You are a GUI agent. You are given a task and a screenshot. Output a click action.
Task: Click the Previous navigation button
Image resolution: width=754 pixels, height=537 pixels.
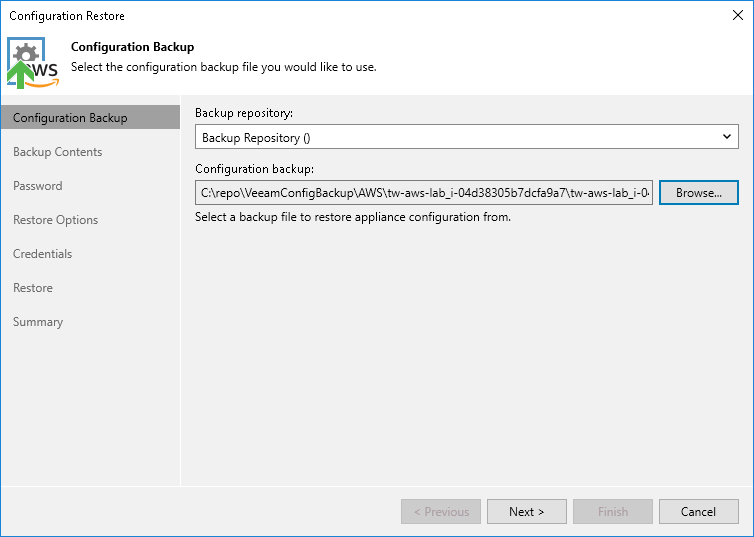pos(441,512)
